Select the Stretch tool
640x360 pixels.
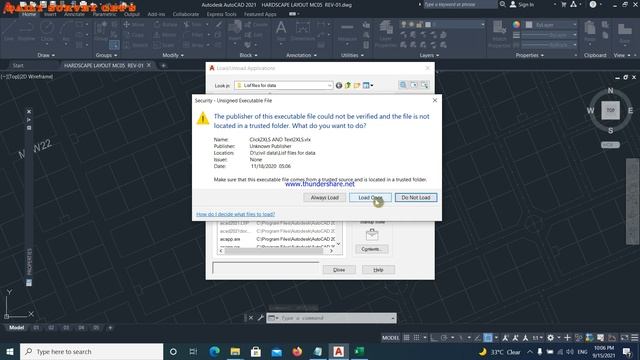(135, 45)
